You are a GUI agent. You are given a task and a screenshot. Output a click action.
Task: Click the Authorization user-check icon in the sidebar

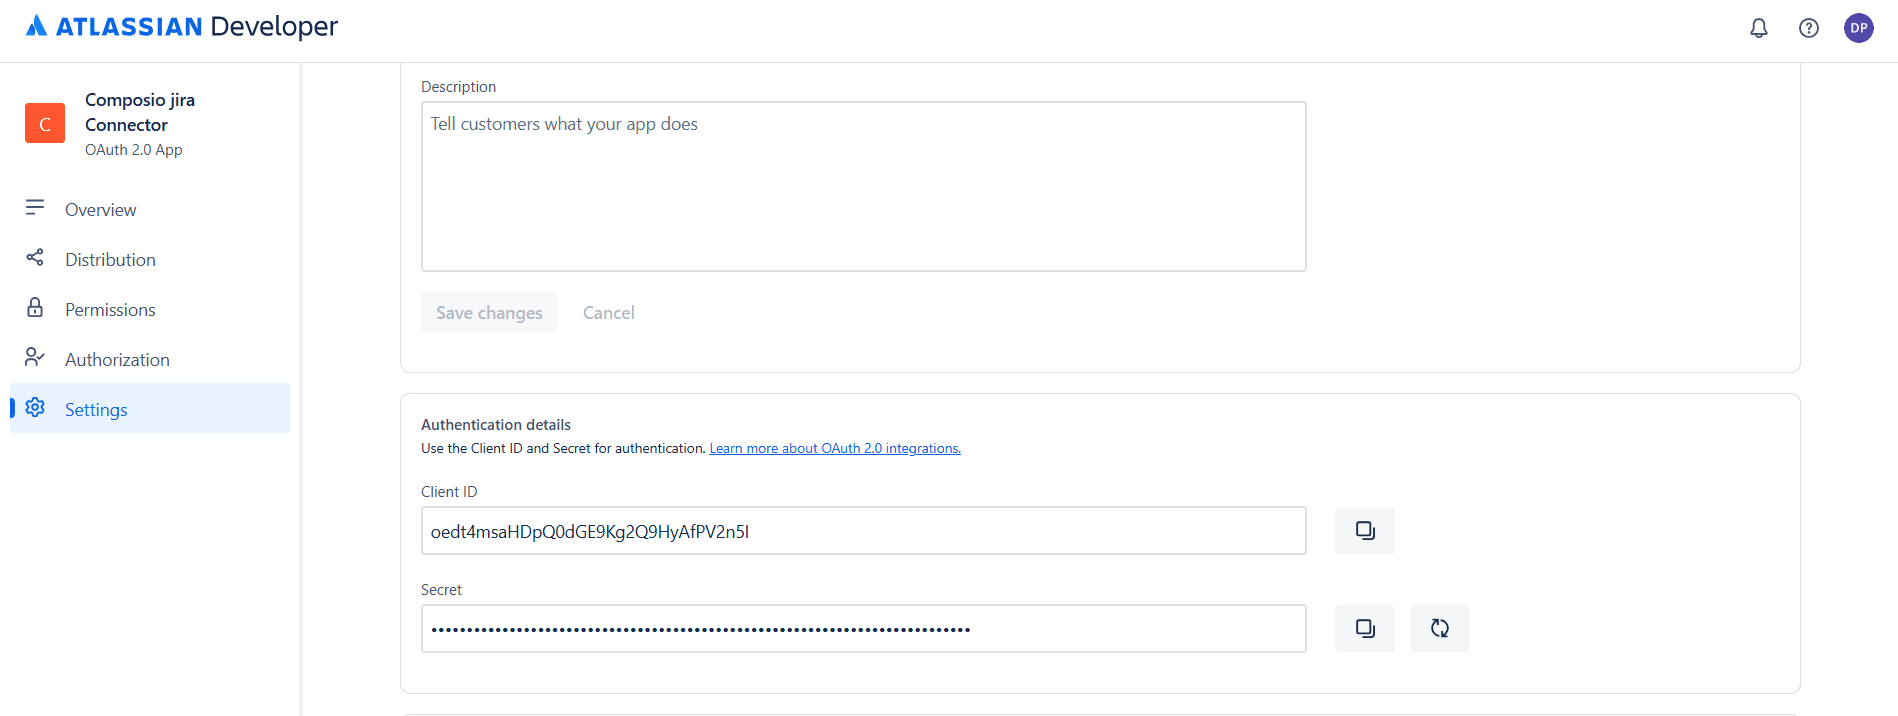pos(35,357)
